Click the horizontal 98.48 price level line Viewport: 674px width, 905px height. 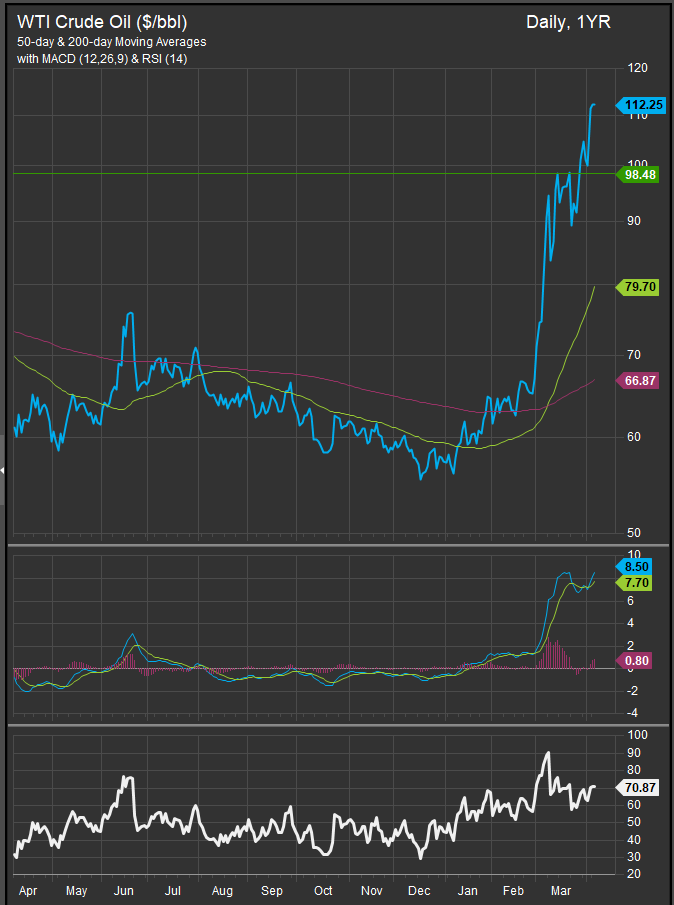pos(300,174)
